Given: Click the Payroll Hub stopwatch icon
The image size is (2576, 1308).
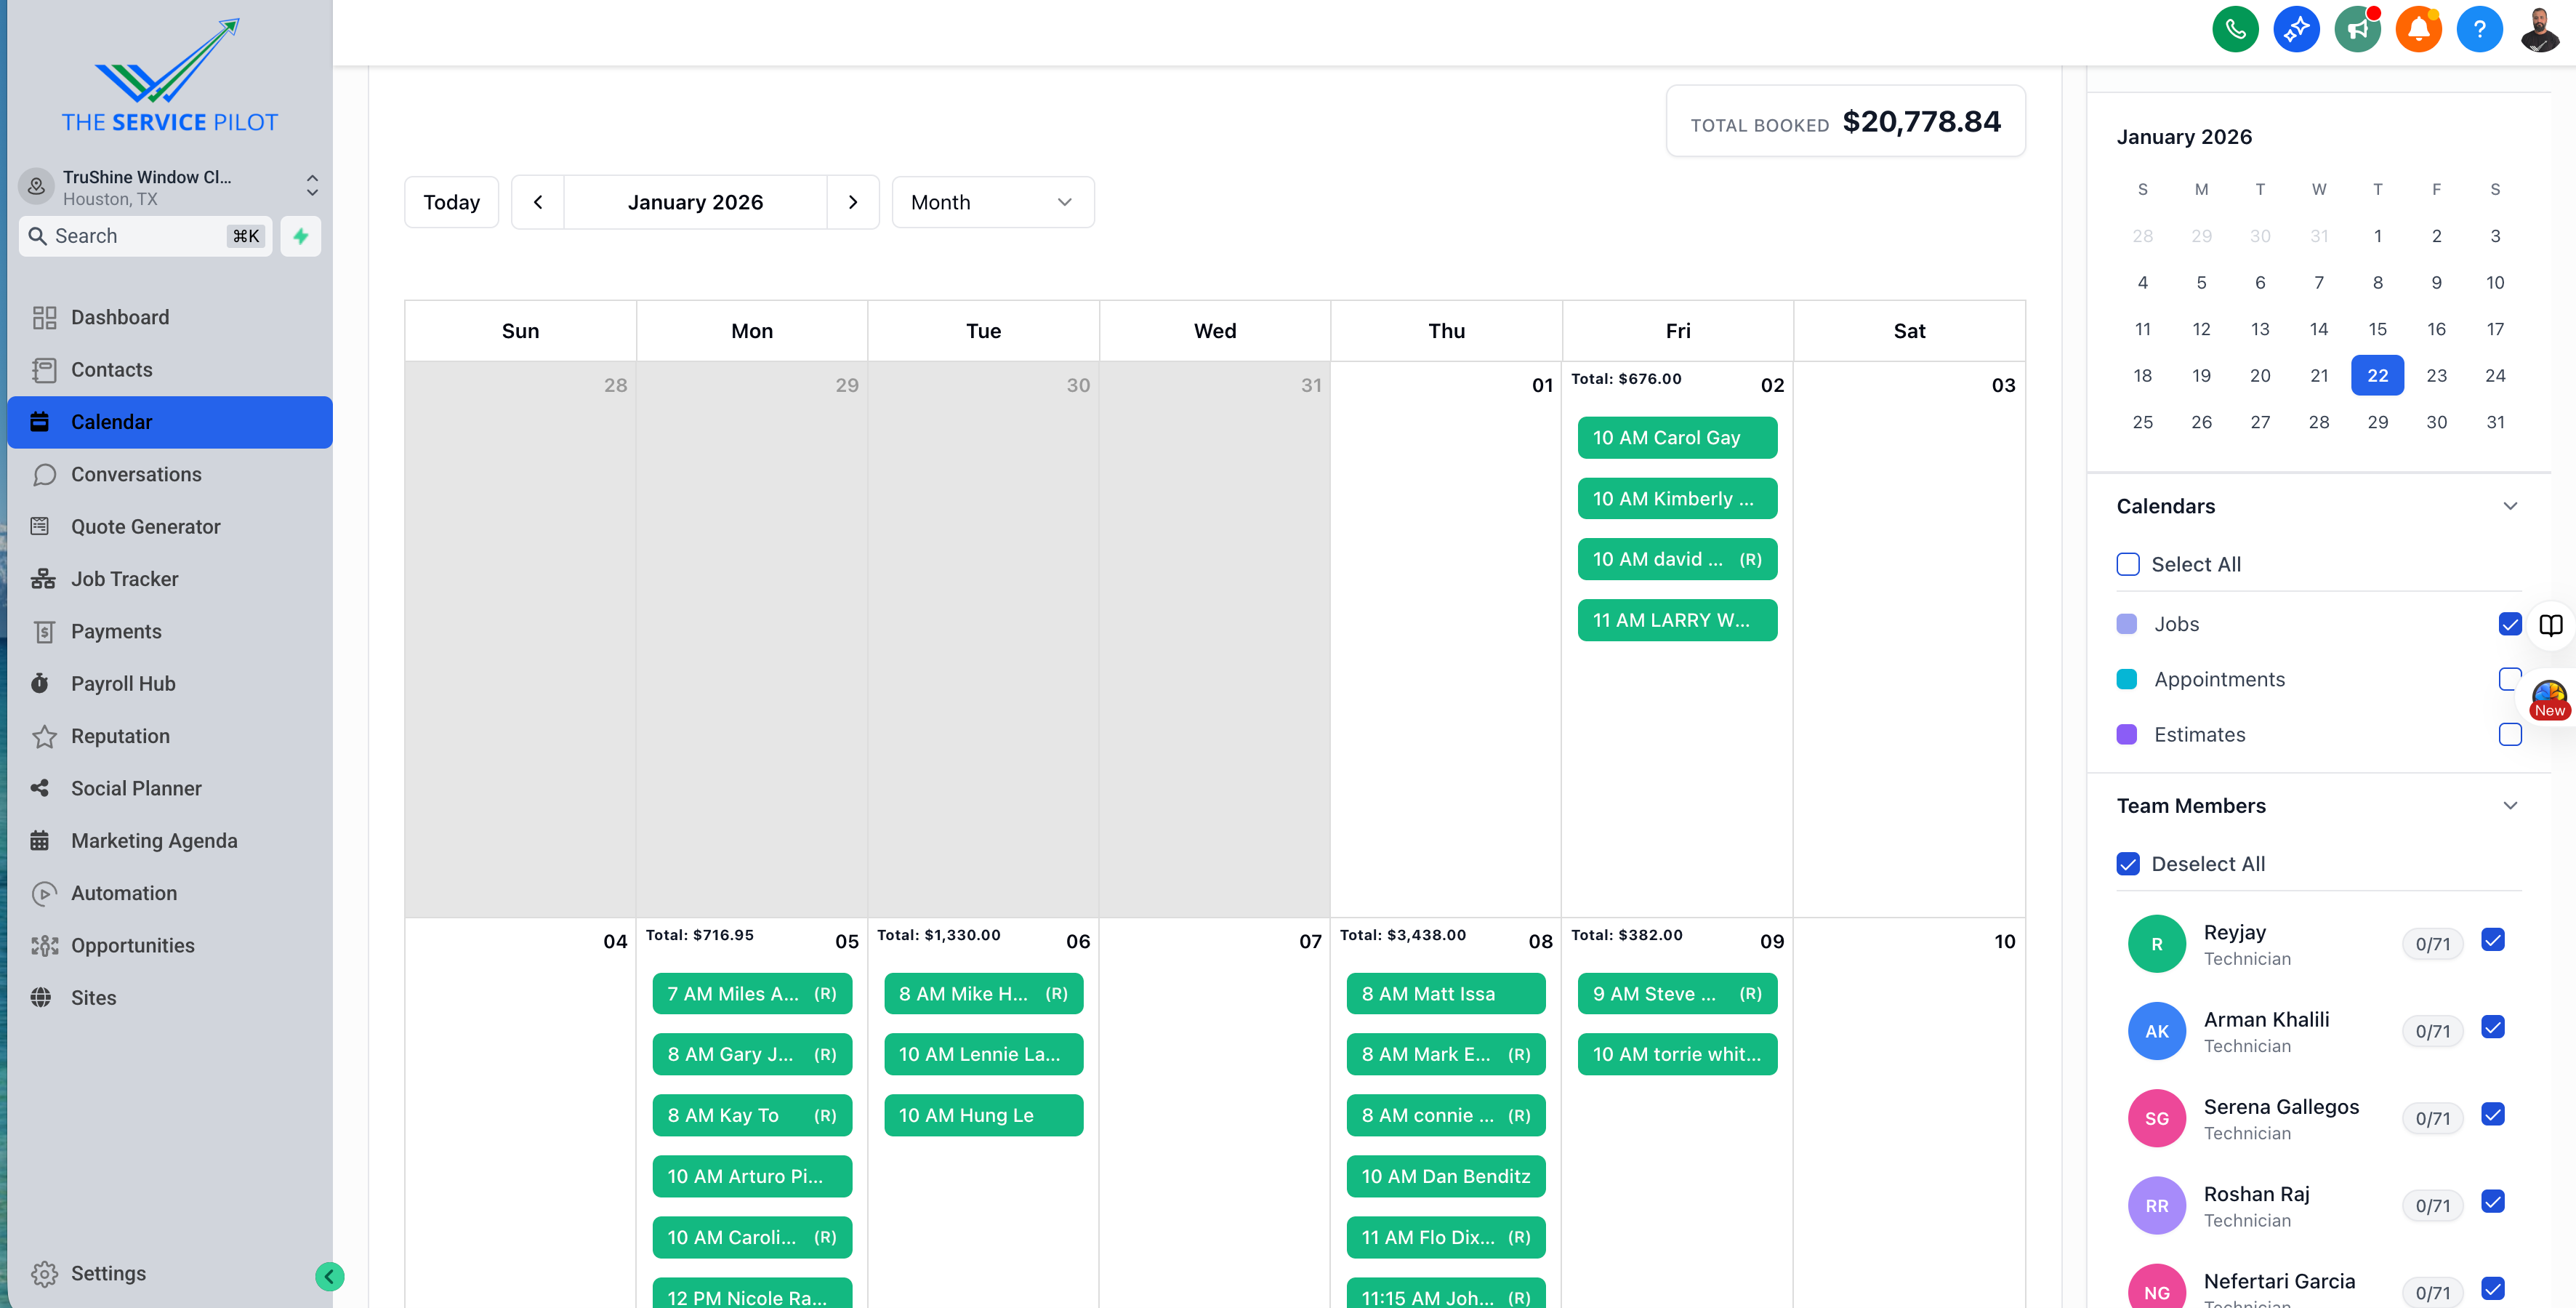Looking at the screenshot, I should pyautogui.click(x=40, y=684).
